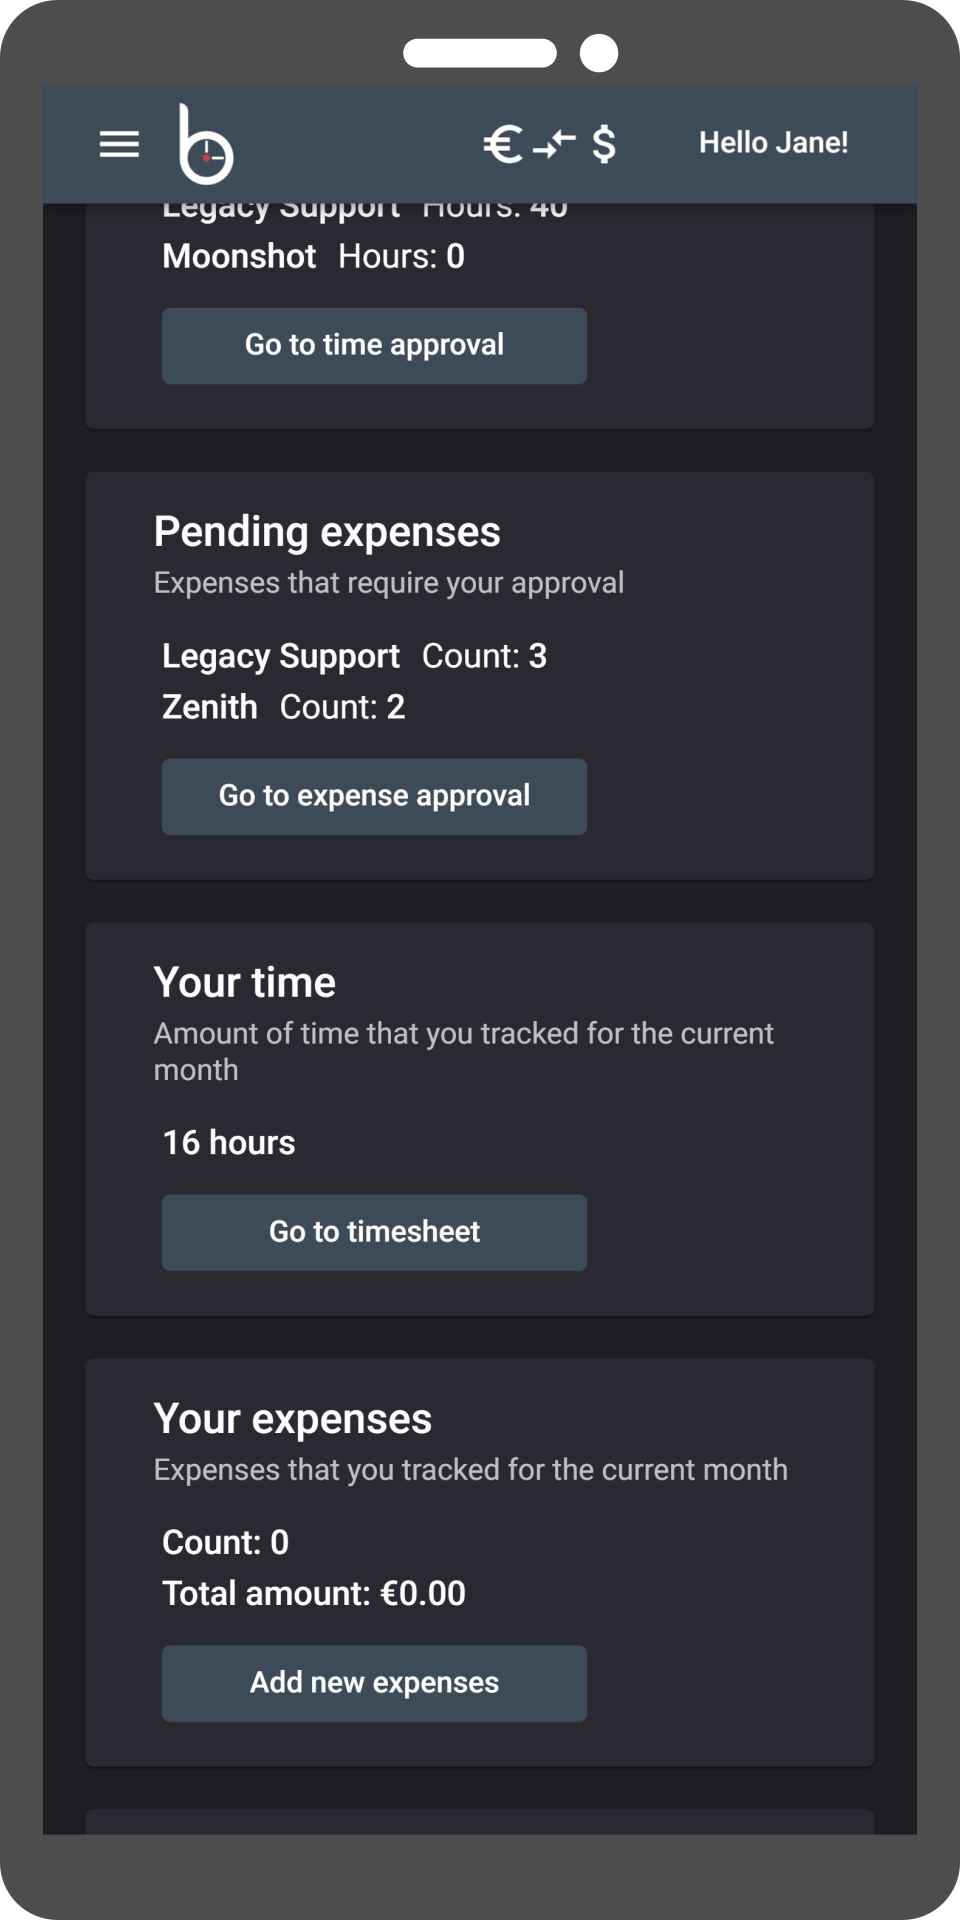960x1920 pixels.
Task: Open the navigation hamburger menu
Action: pyautogui.click(x=118, y=144)
